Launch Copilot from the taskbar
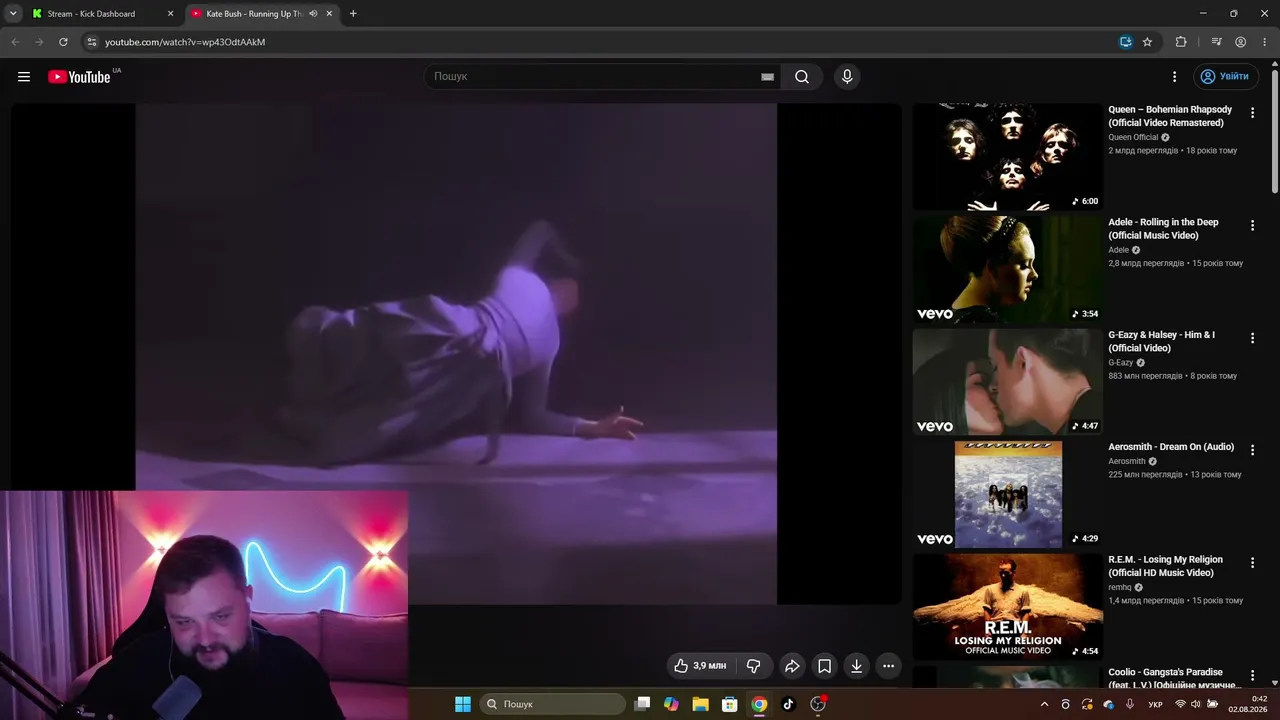This screenshot has width=1280, height=720. coord(671,704)
